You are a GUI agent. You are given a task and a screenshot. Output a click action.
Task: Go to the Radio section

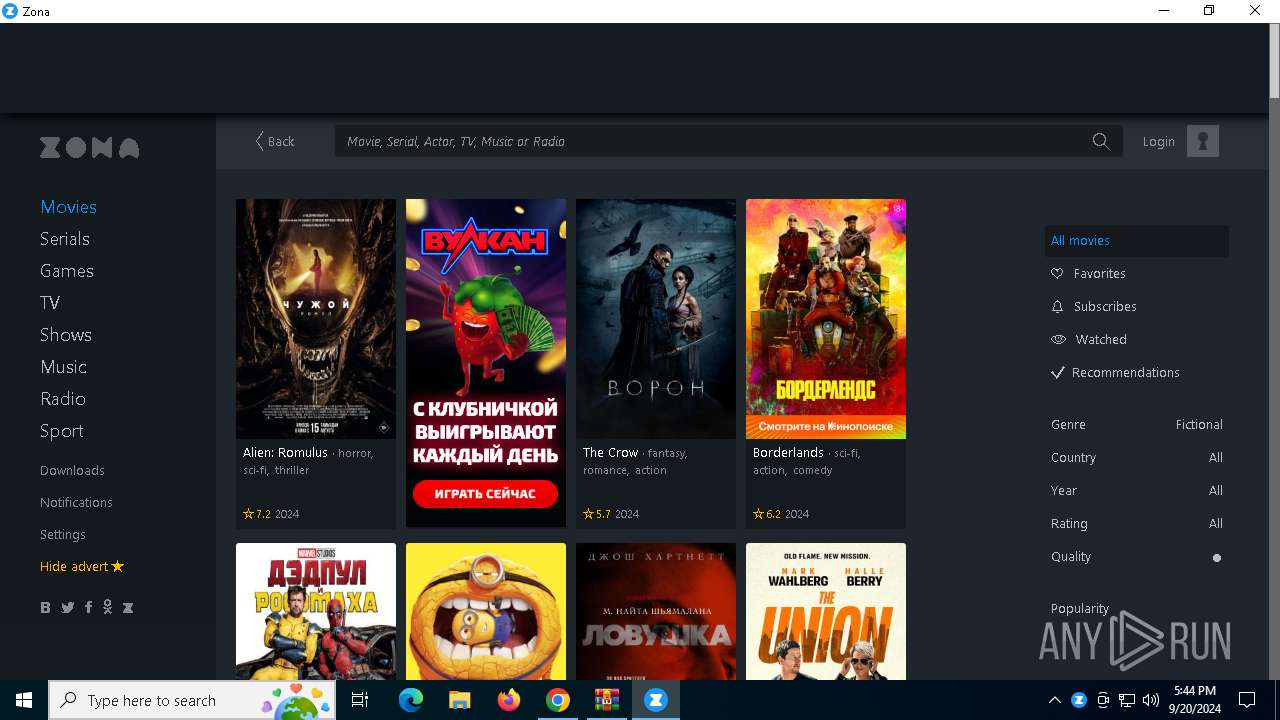pos(63,399)
